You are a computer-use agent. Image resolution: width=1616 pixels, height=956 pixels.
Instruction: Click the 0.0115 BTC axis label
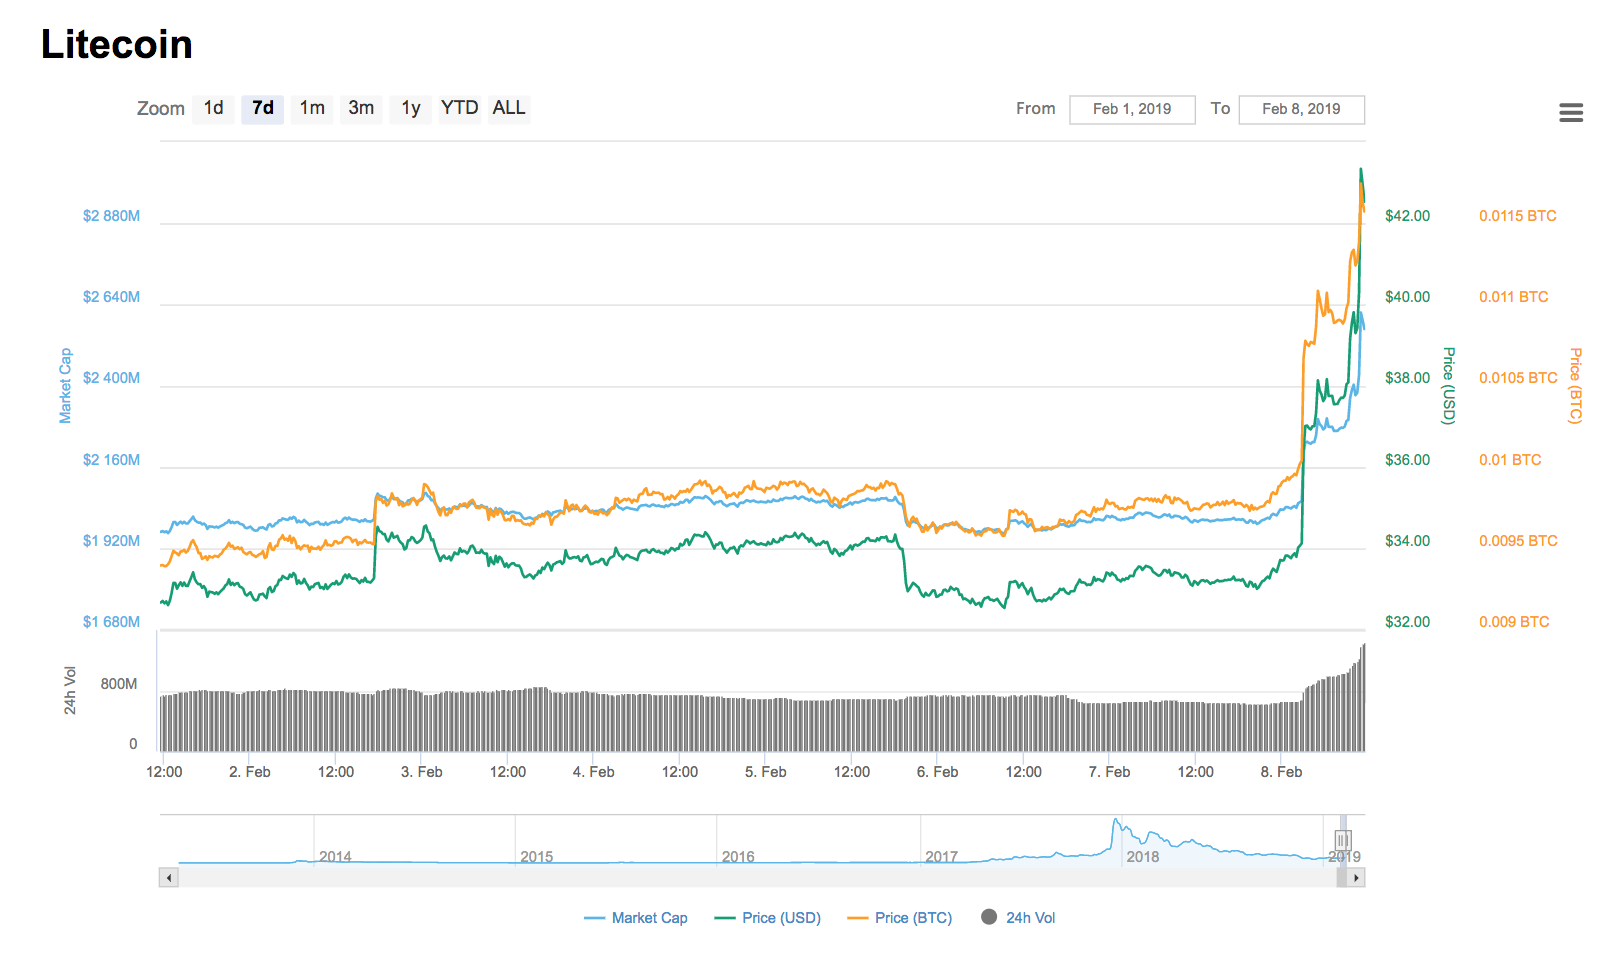pyautogui.click(x=1517, y=216)
